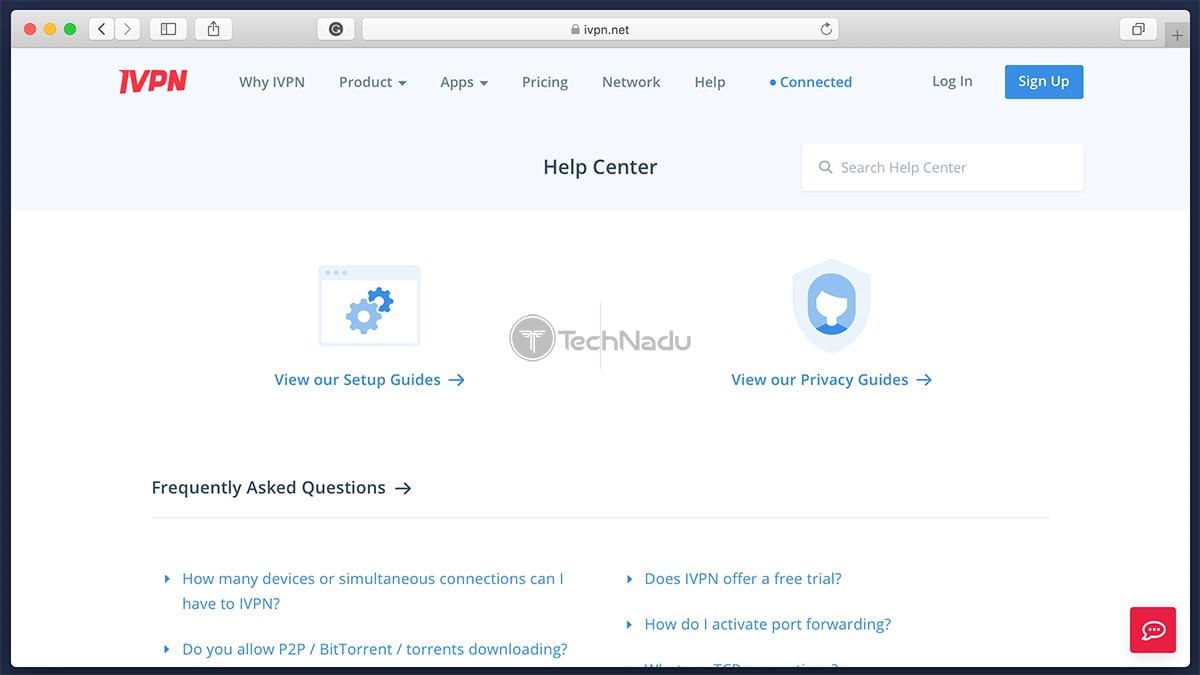Click the Connected status indicator
The image size is (1200, 675).
click(811, 82)
